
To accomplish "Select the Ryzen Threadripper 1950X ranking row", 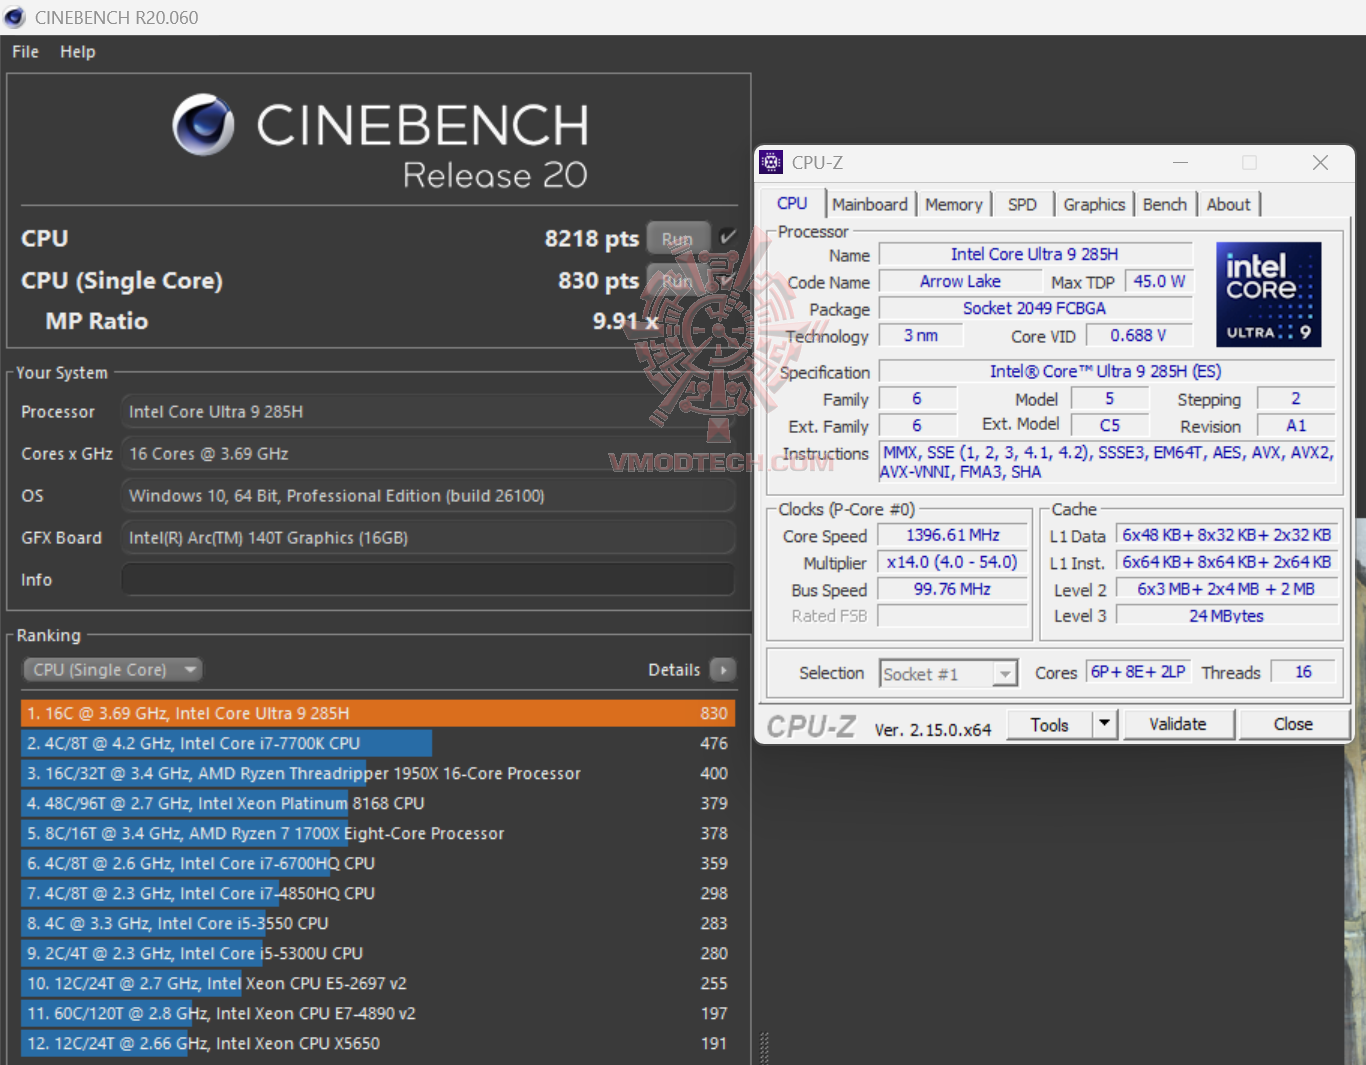I will pos(378,773).
